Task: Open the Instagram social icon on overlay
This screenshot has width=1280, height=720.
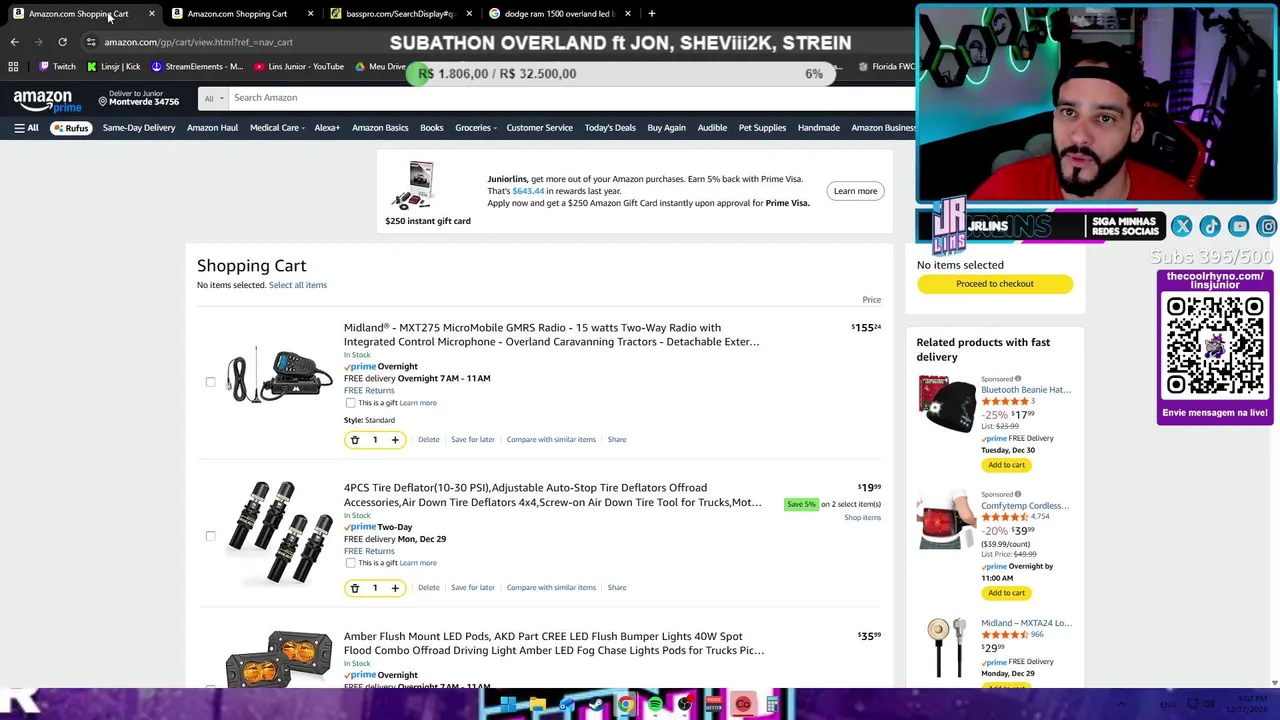Action: pyautogui.click(x=1267, y=227)
